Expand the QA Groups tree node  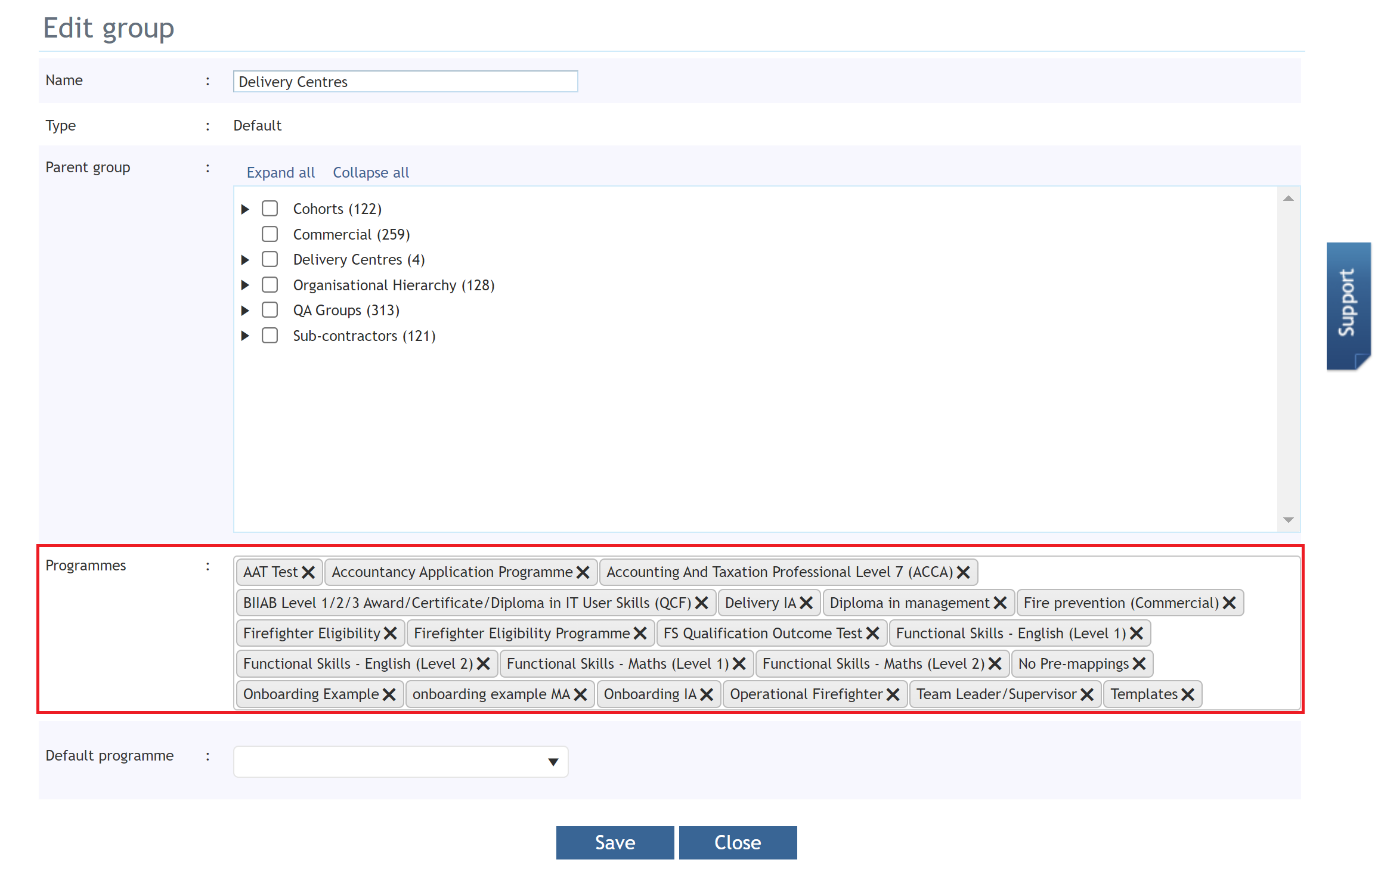pos(245,311)
